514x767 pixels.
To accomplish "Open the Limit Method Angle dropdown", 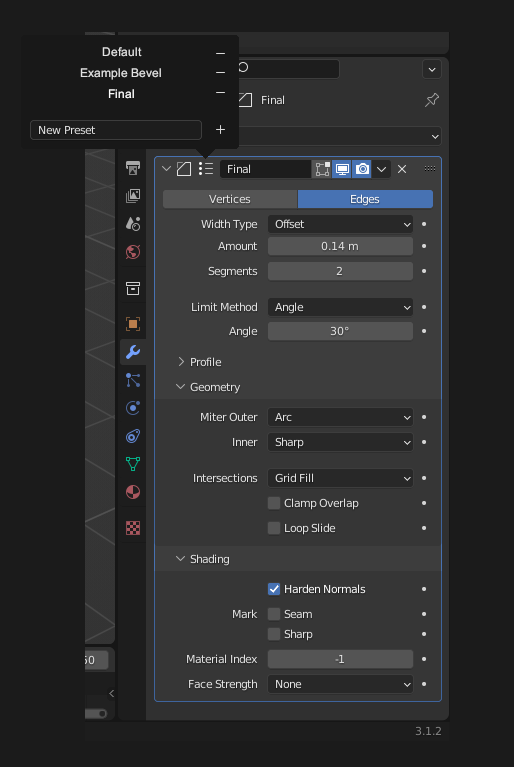I will [340, 307].
